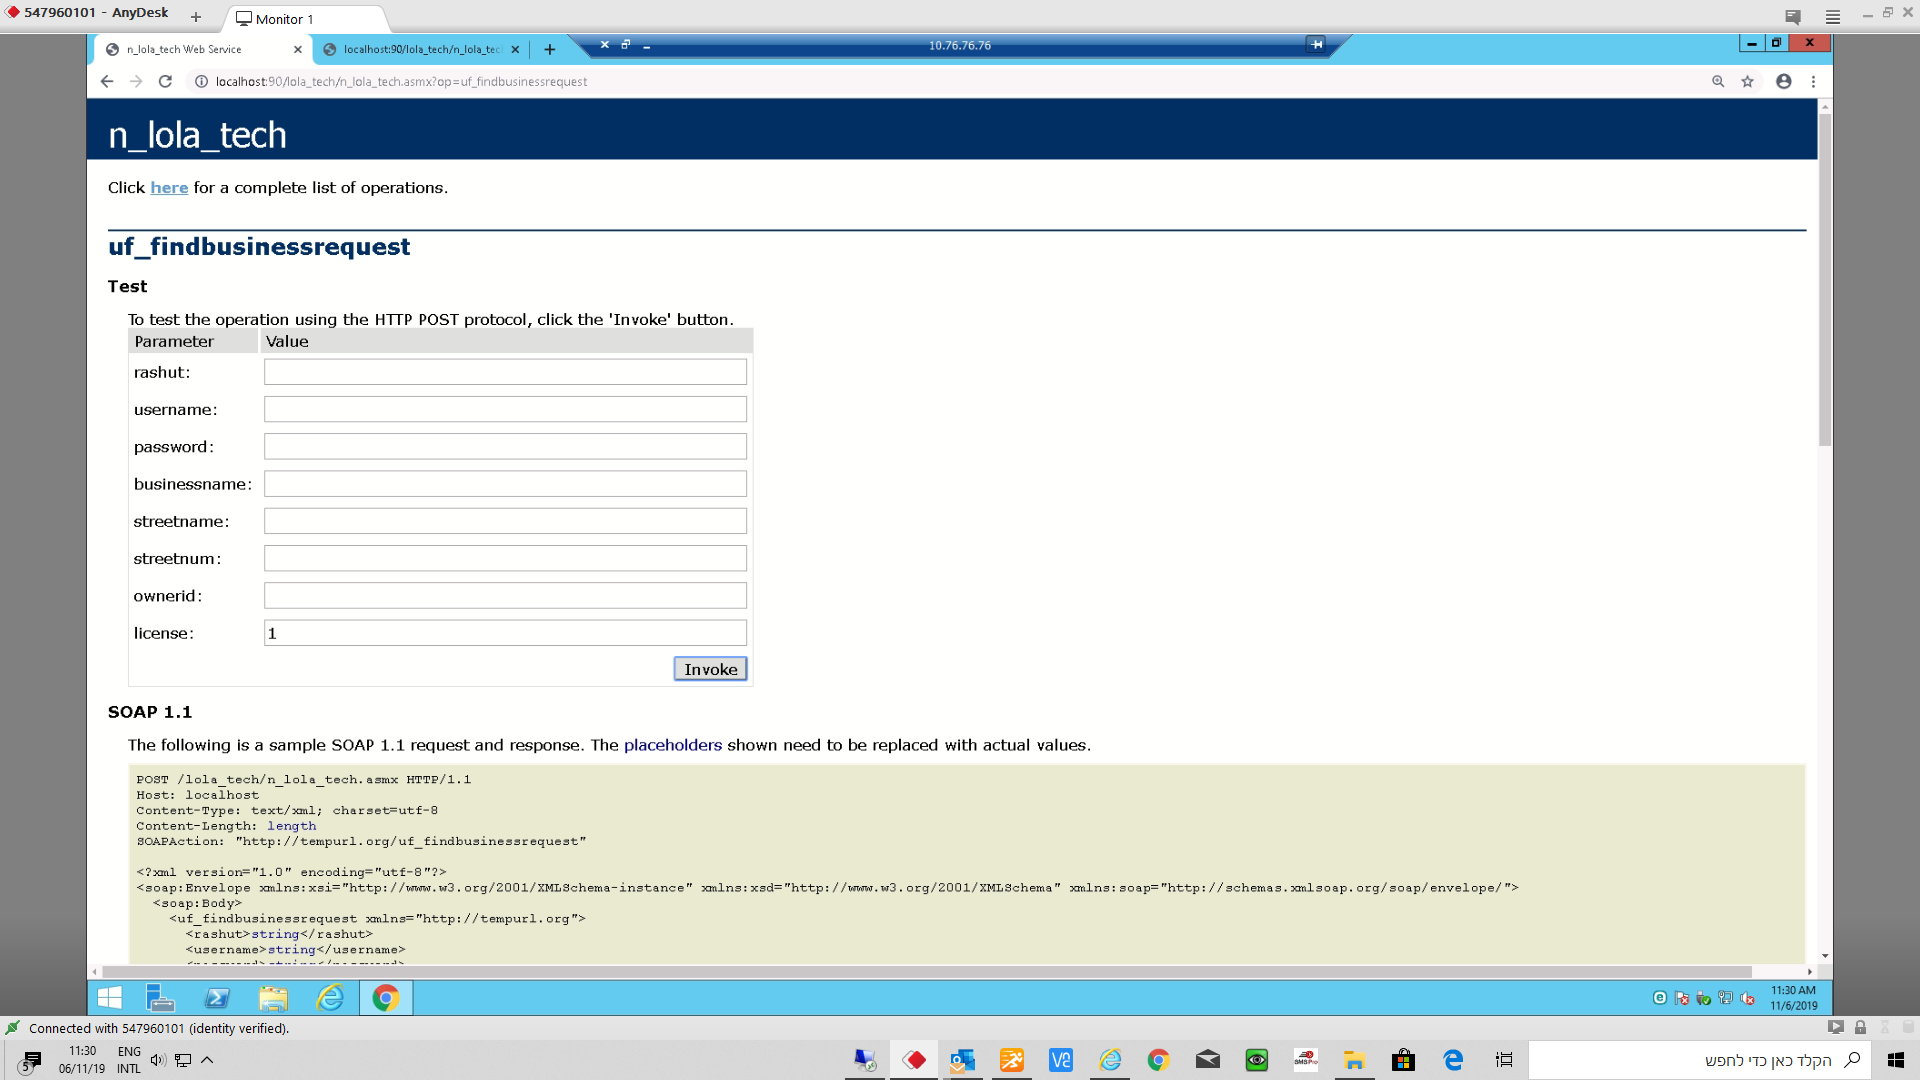This screenshot has width=1920, height=1080.
Task: Open File Explorer in remote taskbar
Action: 273,998
